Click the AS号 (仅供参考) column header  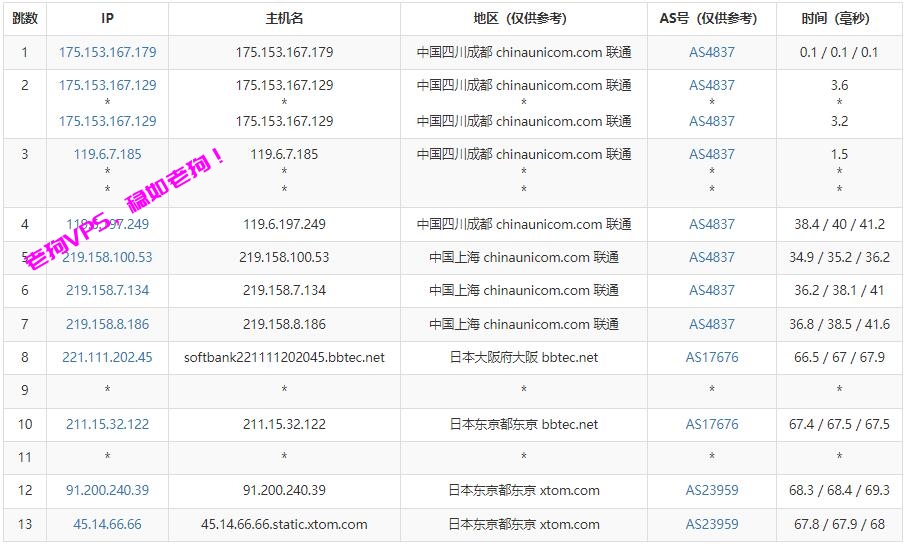(x=711, y=18)
